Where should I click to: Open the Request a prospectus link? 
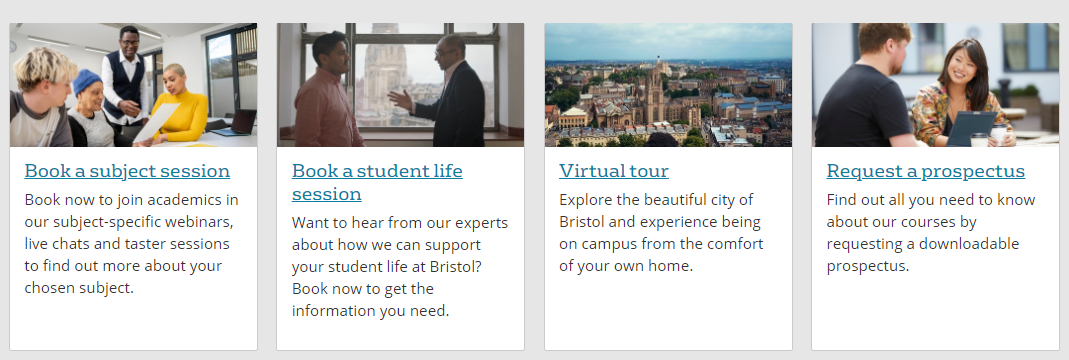click(x=925, y=170)
